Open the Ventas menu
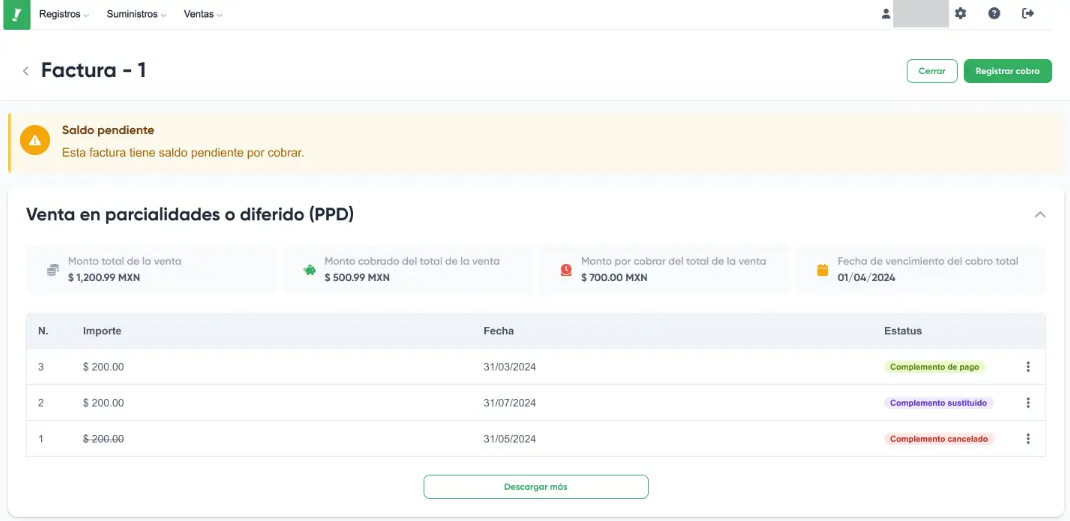This screenshot has height=521, width=1070. pyautogui.click(x=203, y=14)
